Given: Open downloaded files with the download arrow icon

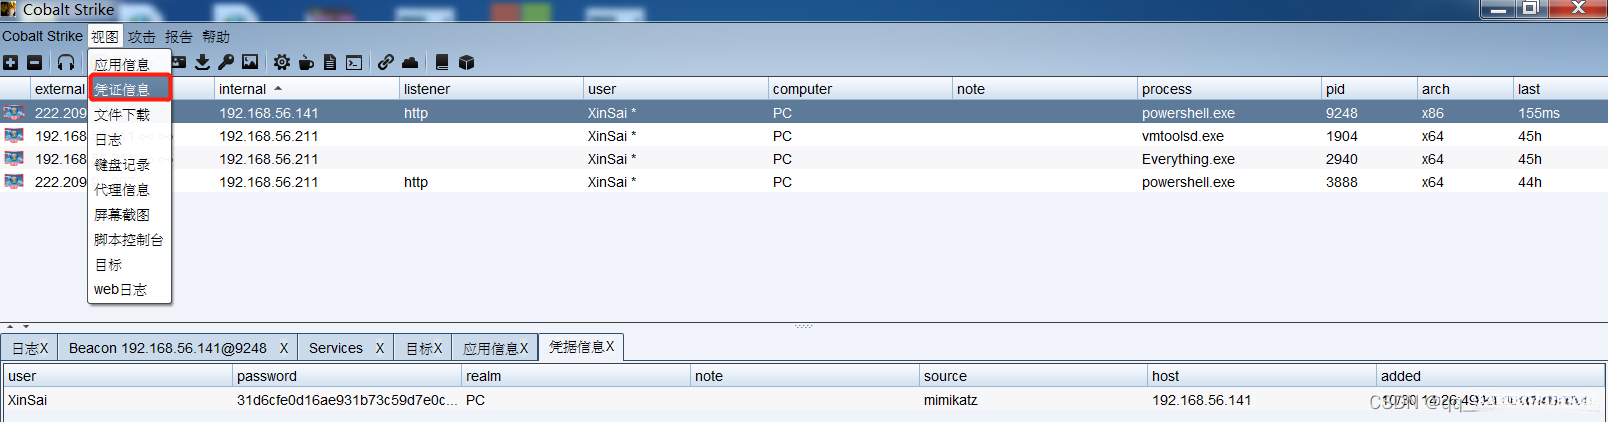Looking at the screenshot, I should click(x=202, y=62).
